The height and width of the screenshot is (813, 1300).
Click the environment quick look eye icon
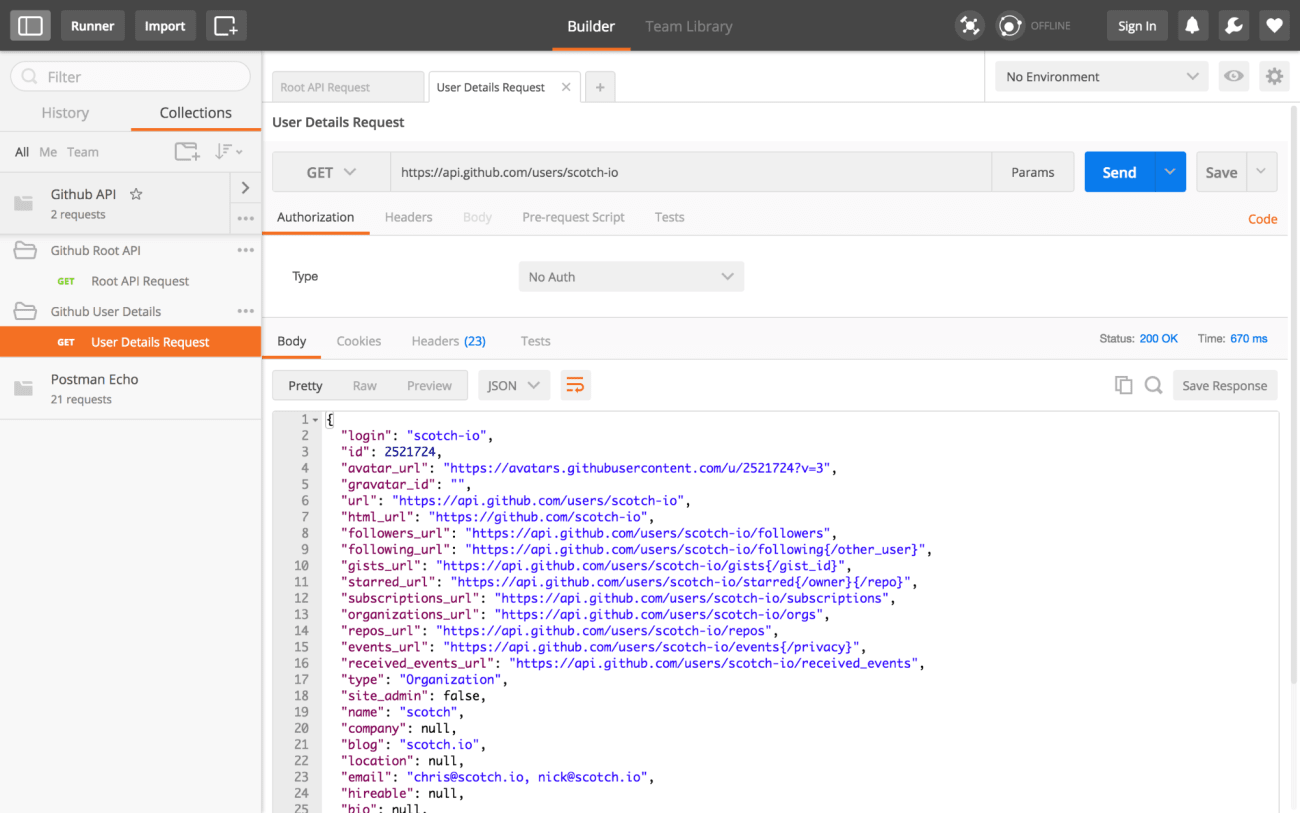(x=1234, y=76)
